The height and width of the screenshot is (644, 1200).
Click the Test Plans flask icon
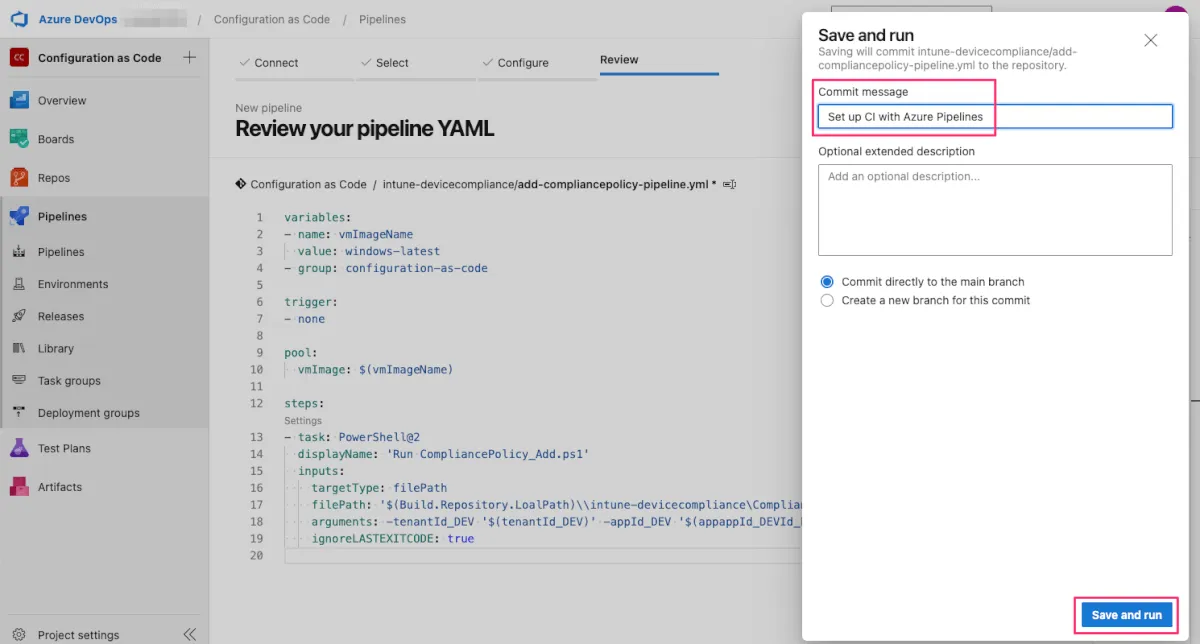pos(19,448)
